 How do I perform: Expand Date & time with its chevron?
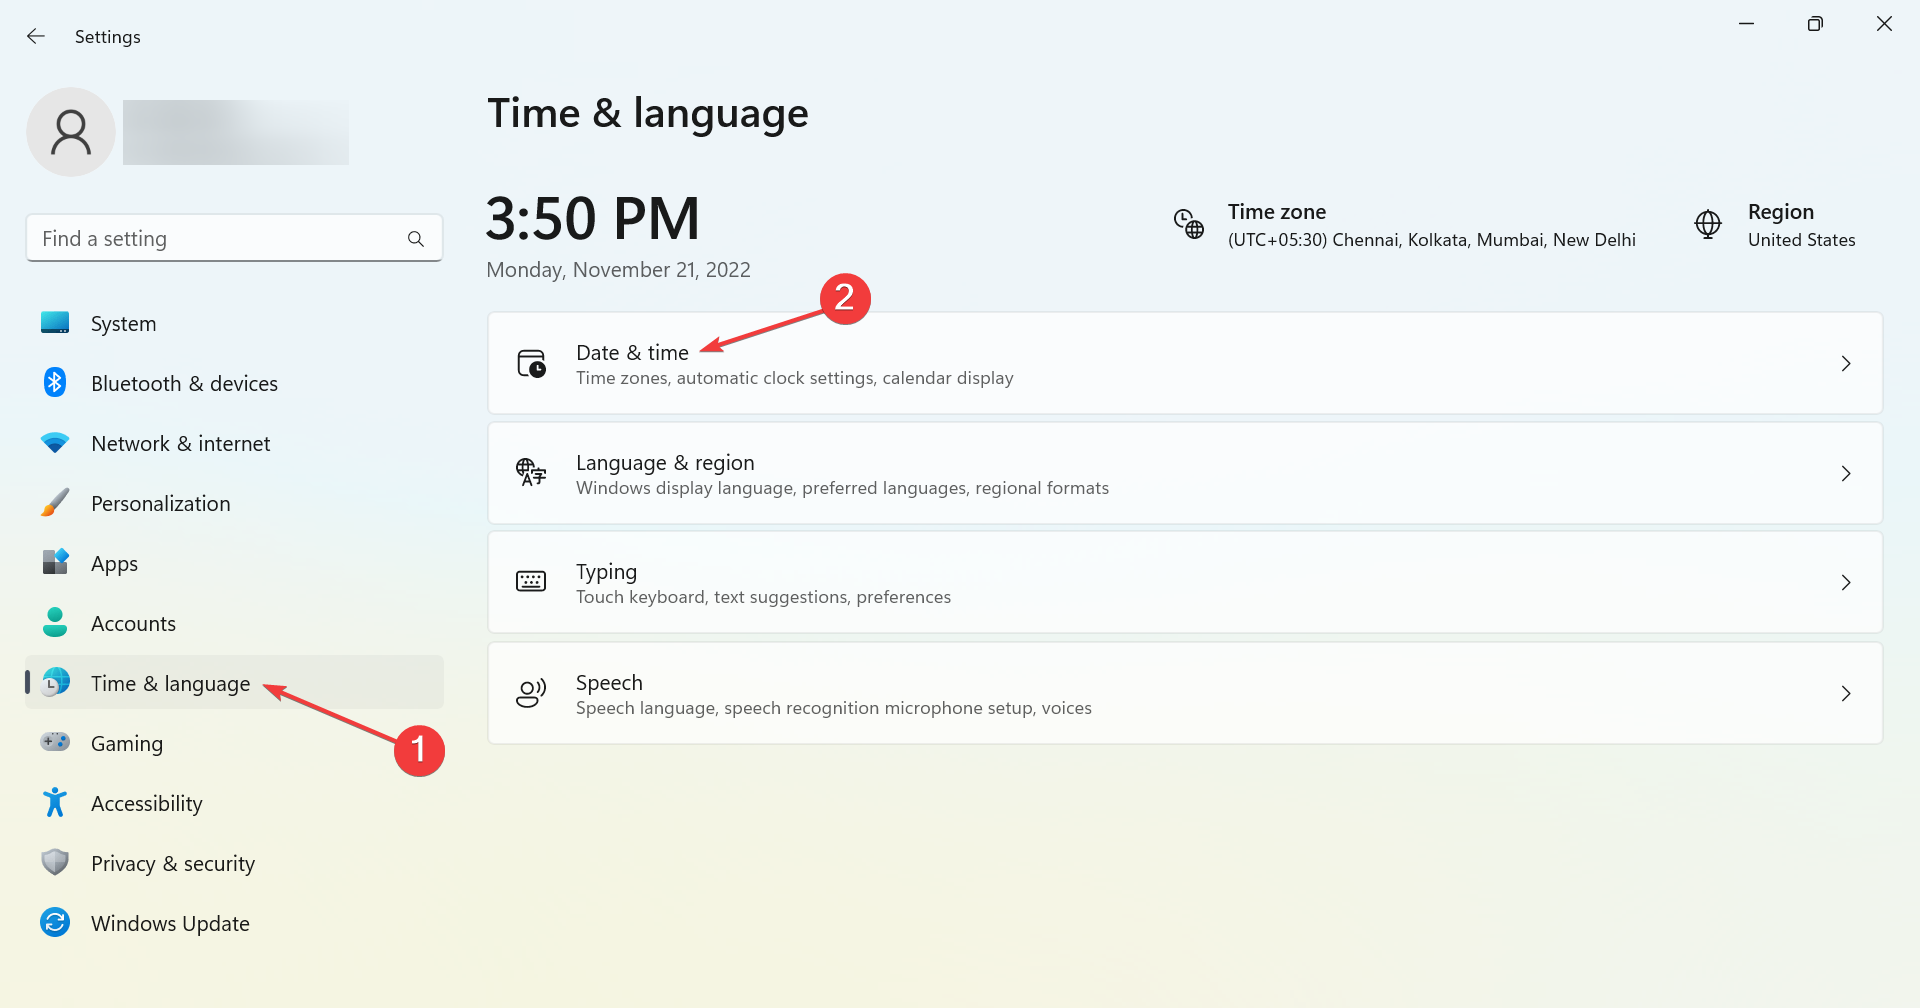click(1846, 364)
